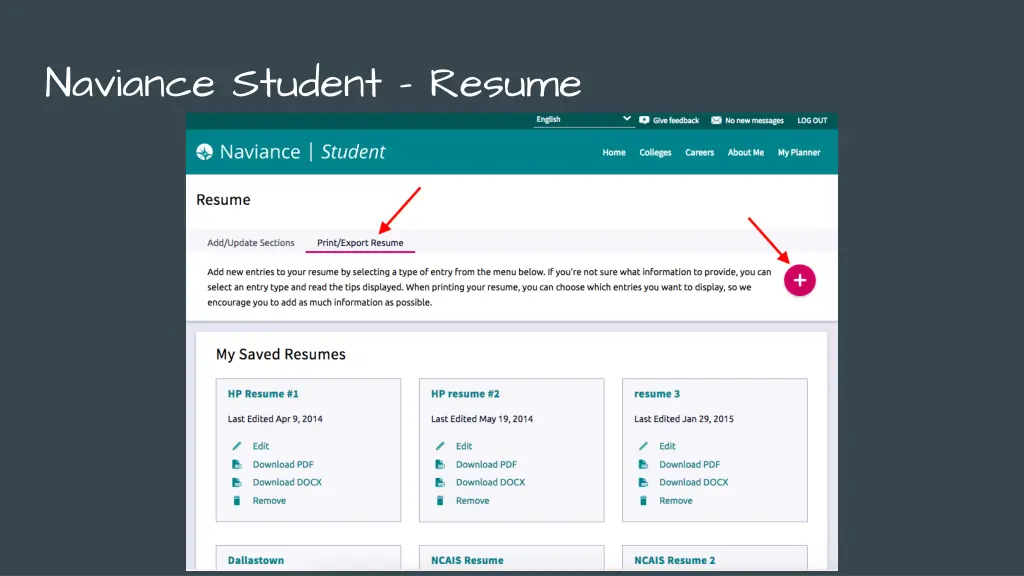Click Download DOCX under resume 3
This screenshot has width=1024, height=576.
pyautogui.click(x=693, y=482)
